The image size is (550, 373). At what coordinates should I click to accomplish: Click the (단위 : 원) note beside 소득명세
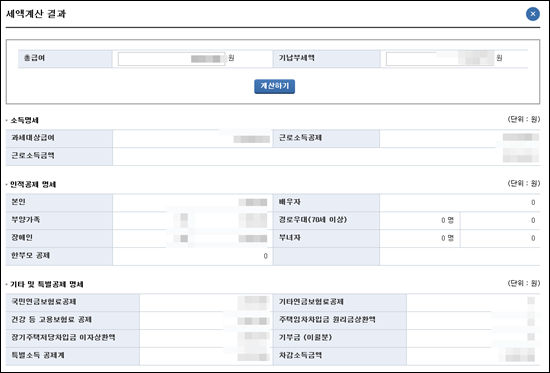[524, 119]
